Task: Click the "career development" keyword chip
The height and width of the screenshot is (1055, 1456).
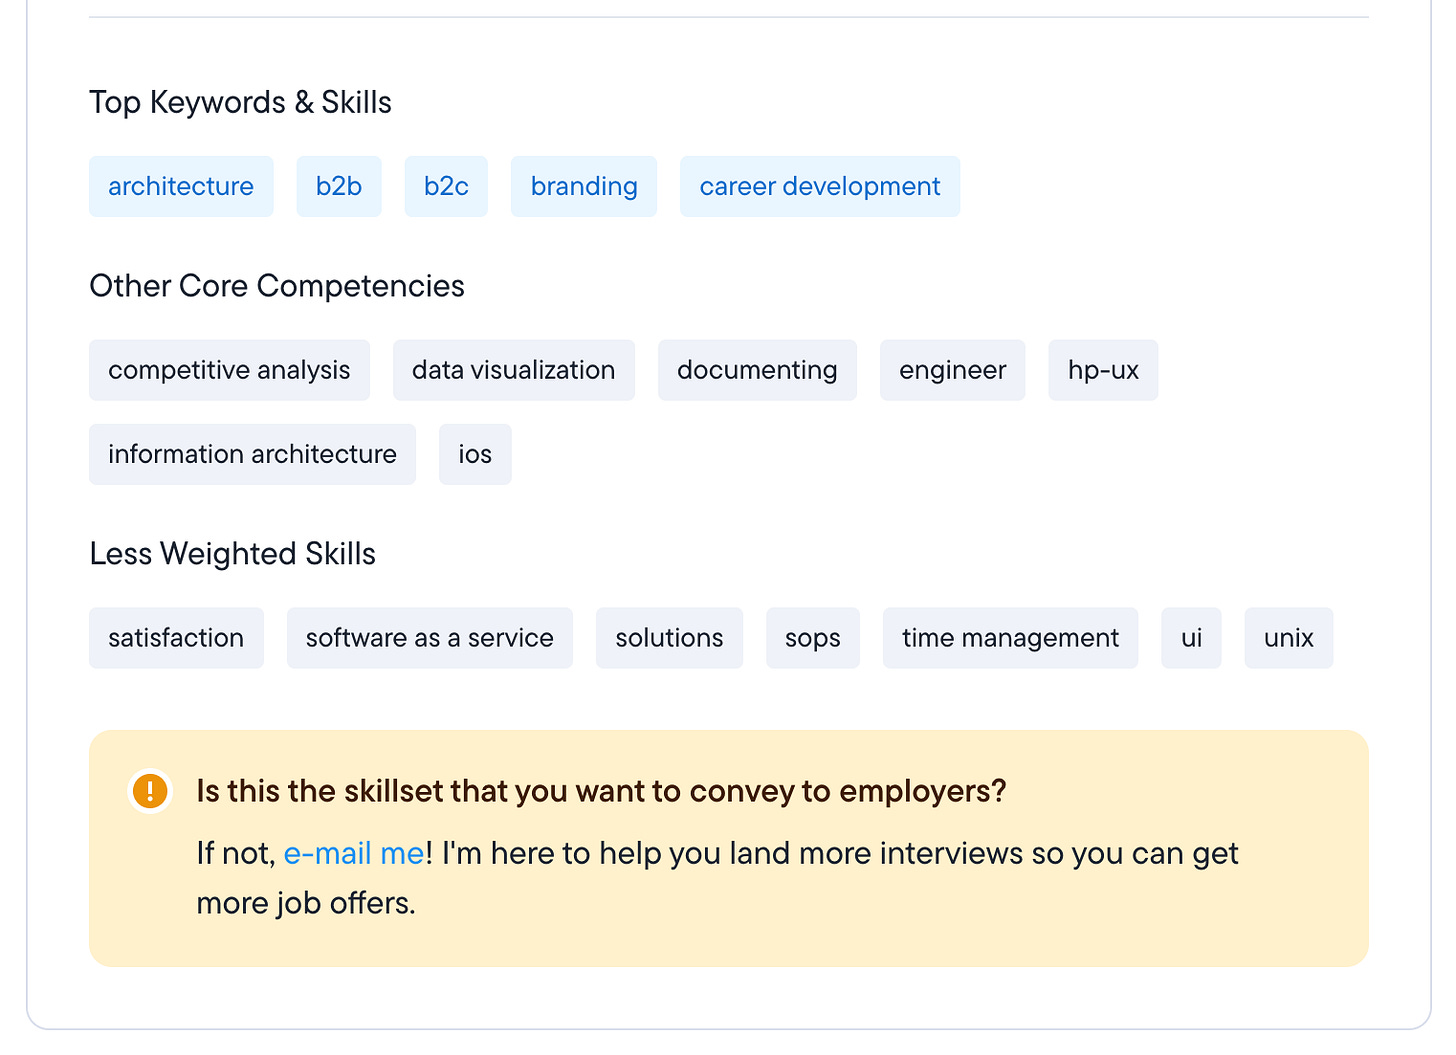Action: (x=819, y=186)
